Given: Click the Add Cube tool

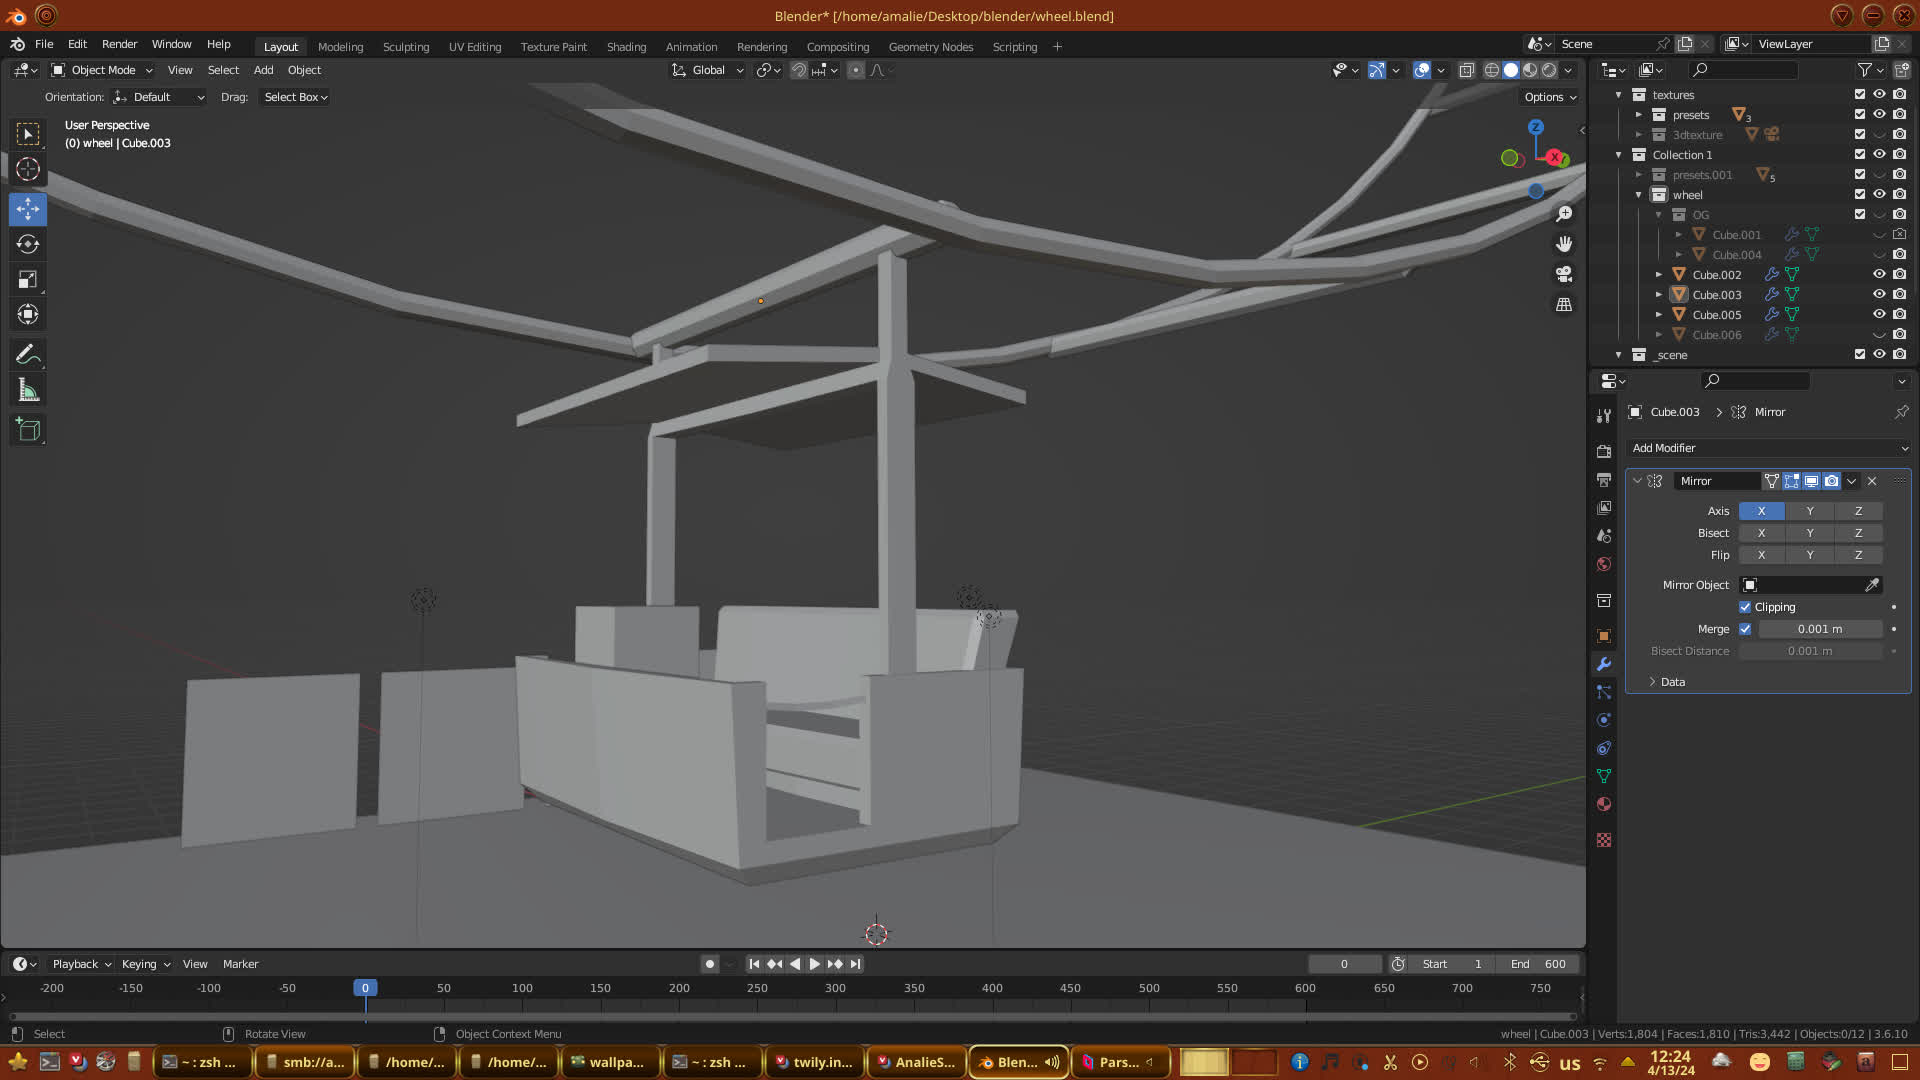Looking at the screenshot, I should click(x=28, y=430).
